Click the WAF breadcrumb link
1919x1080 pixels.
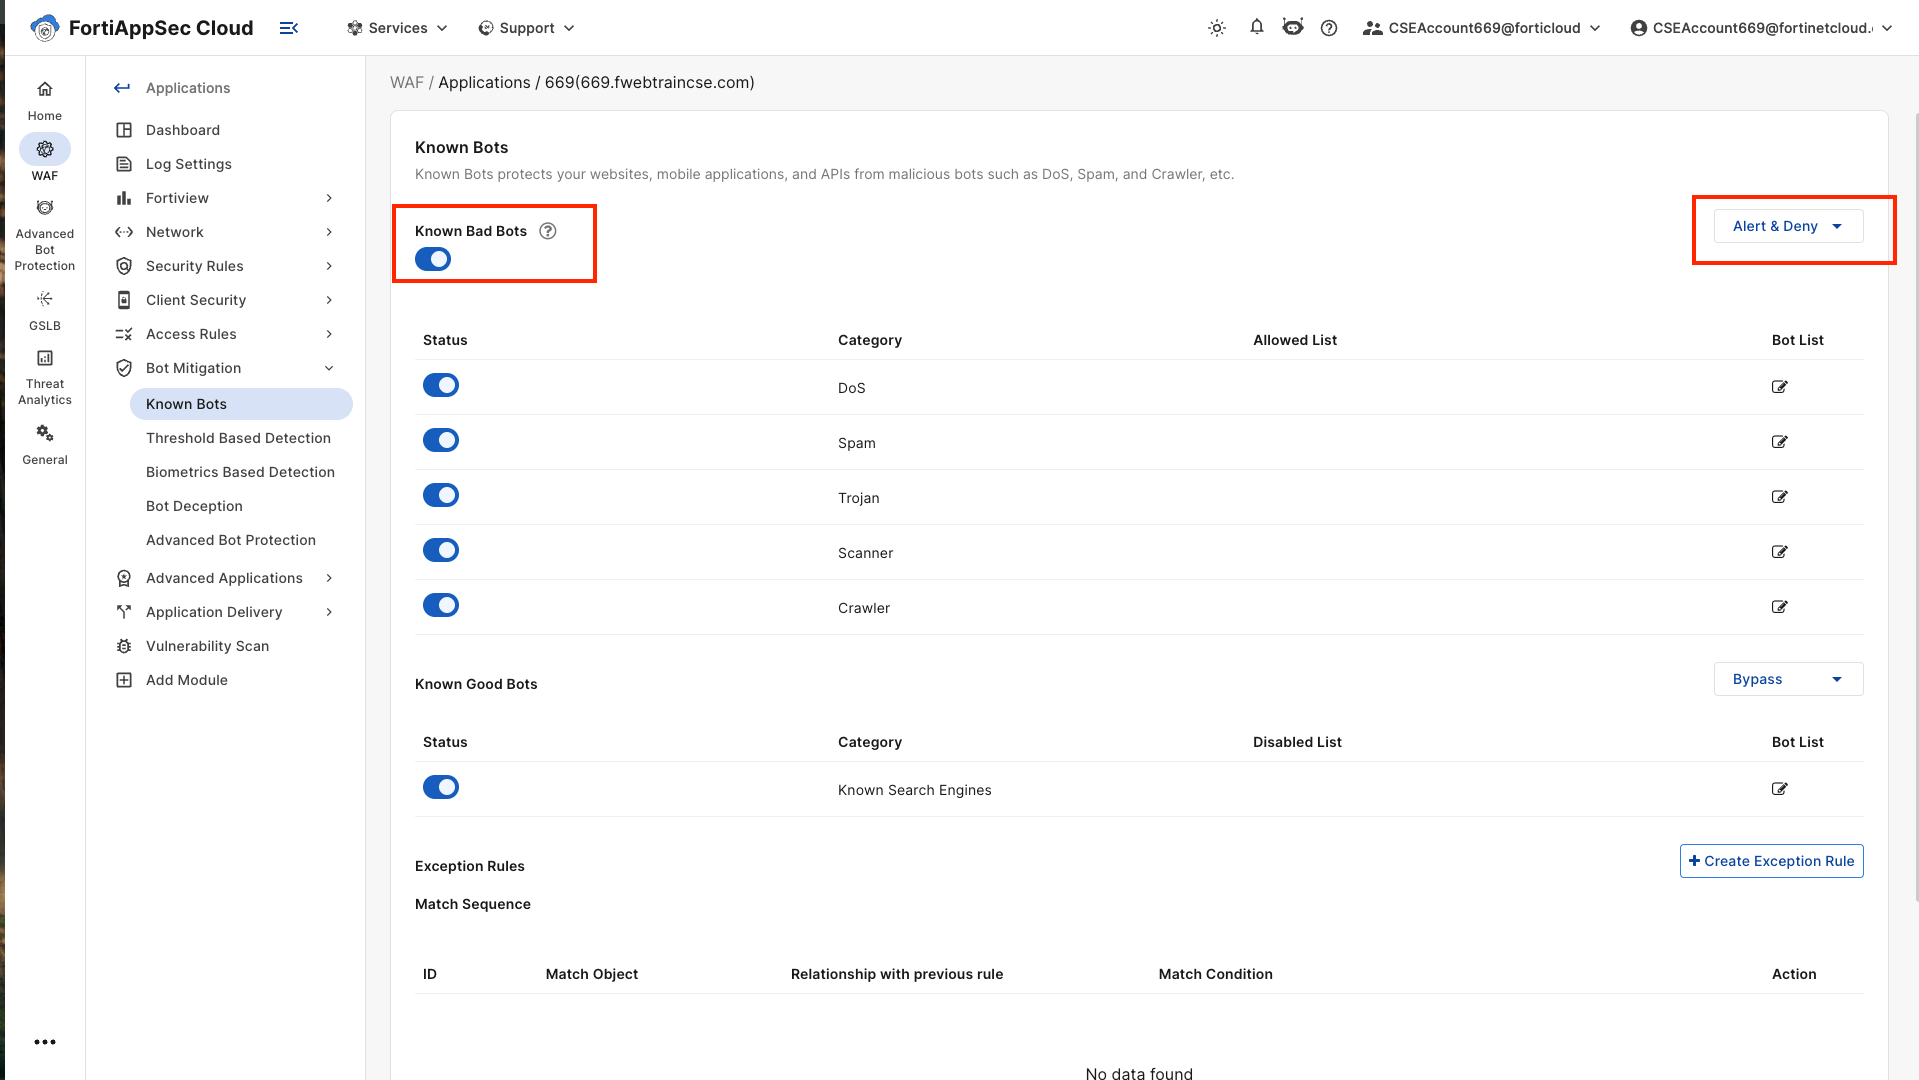tap(407, 82)
